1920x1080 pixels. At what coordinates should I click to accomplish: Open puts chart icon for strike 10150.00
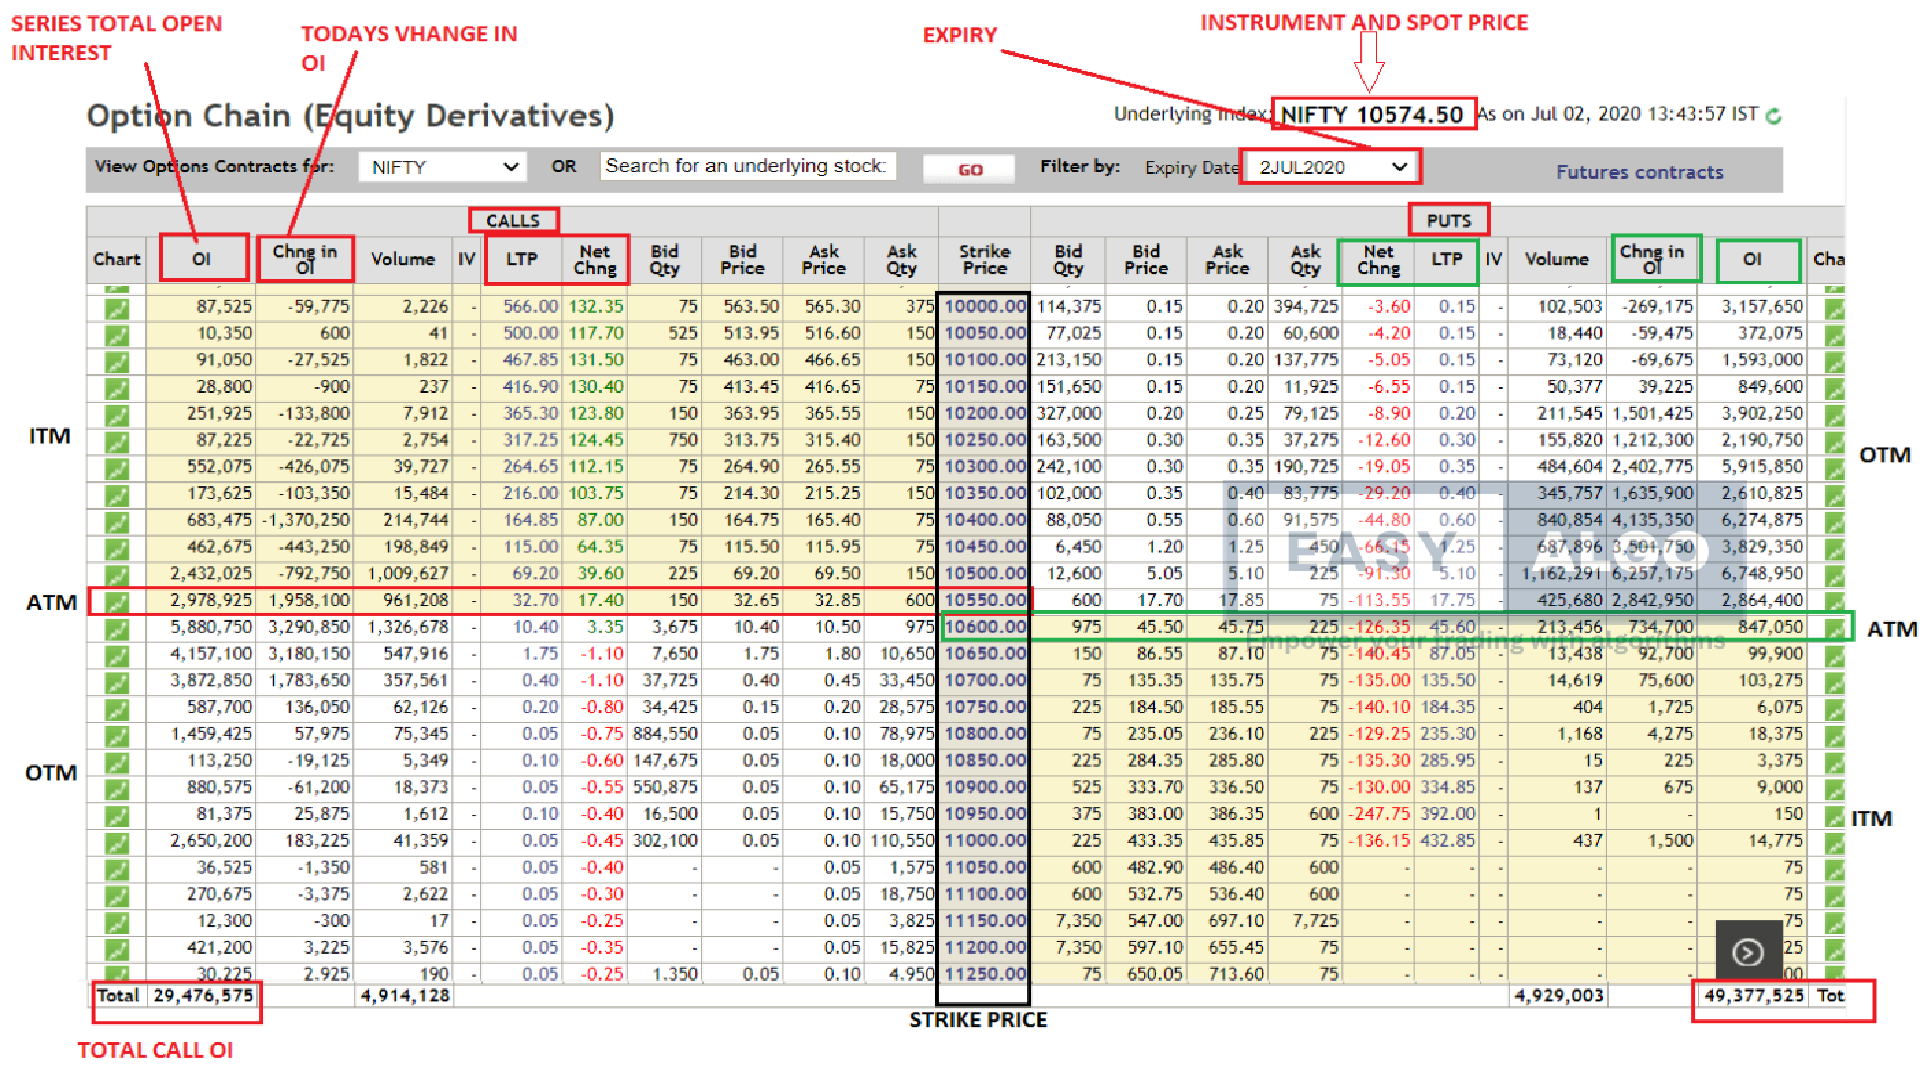1834,389
